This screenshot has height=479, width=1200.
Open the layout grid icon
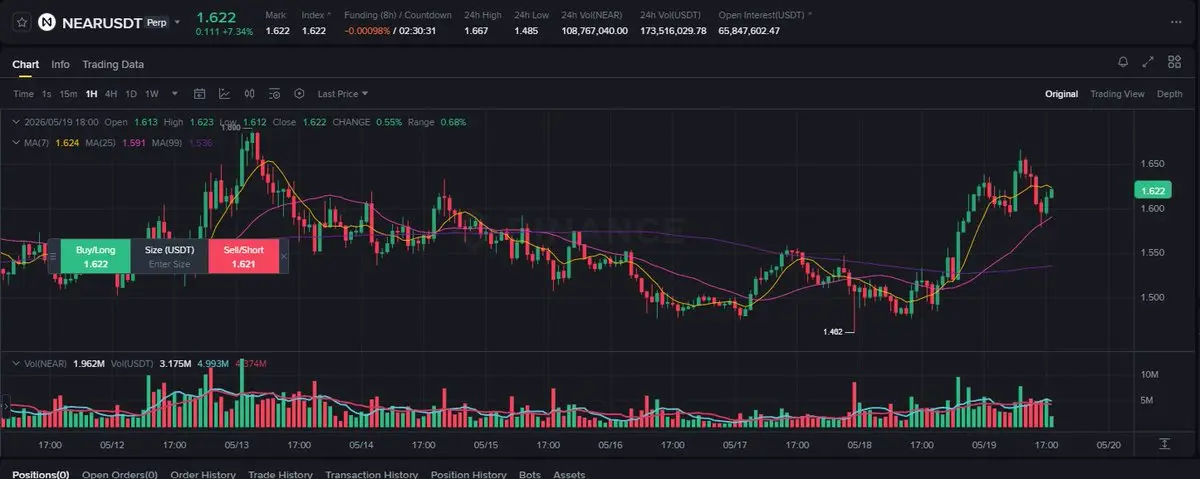coord(1174,62)
